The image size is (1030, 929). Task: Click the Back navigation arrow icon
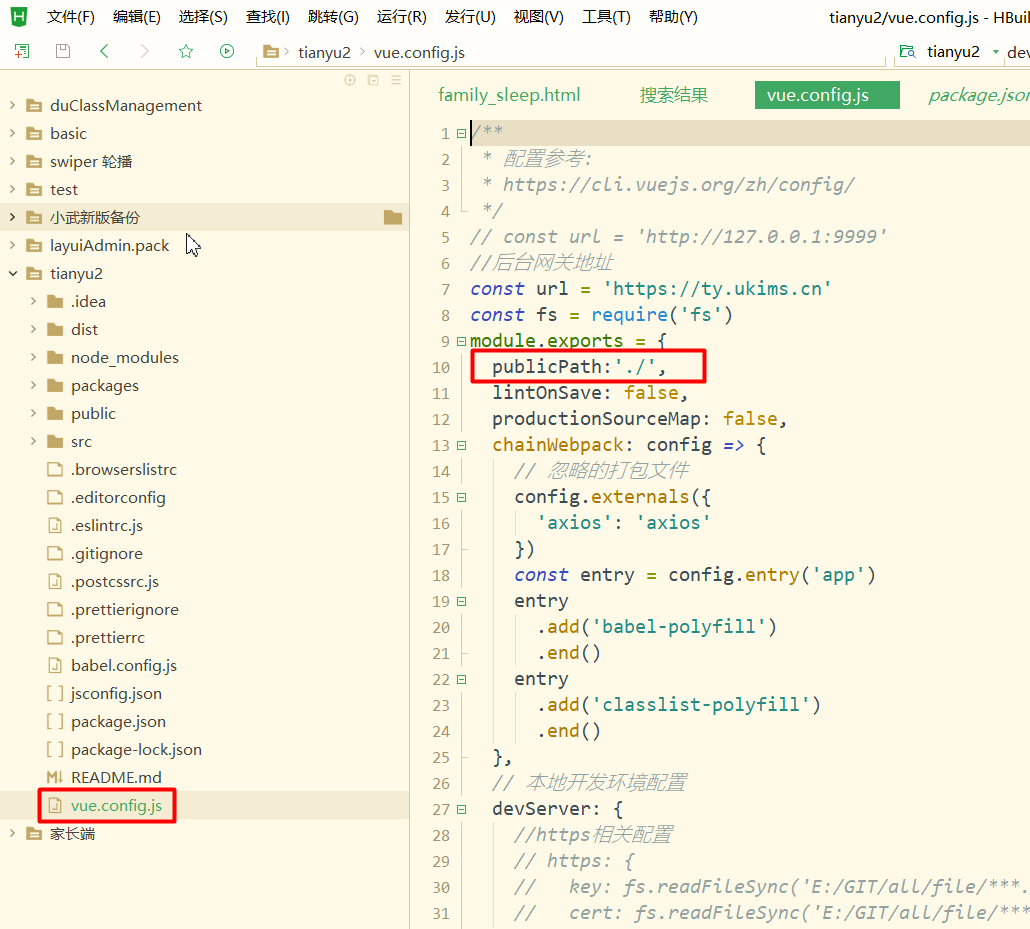pyautogui.click(x=103, y=51)
